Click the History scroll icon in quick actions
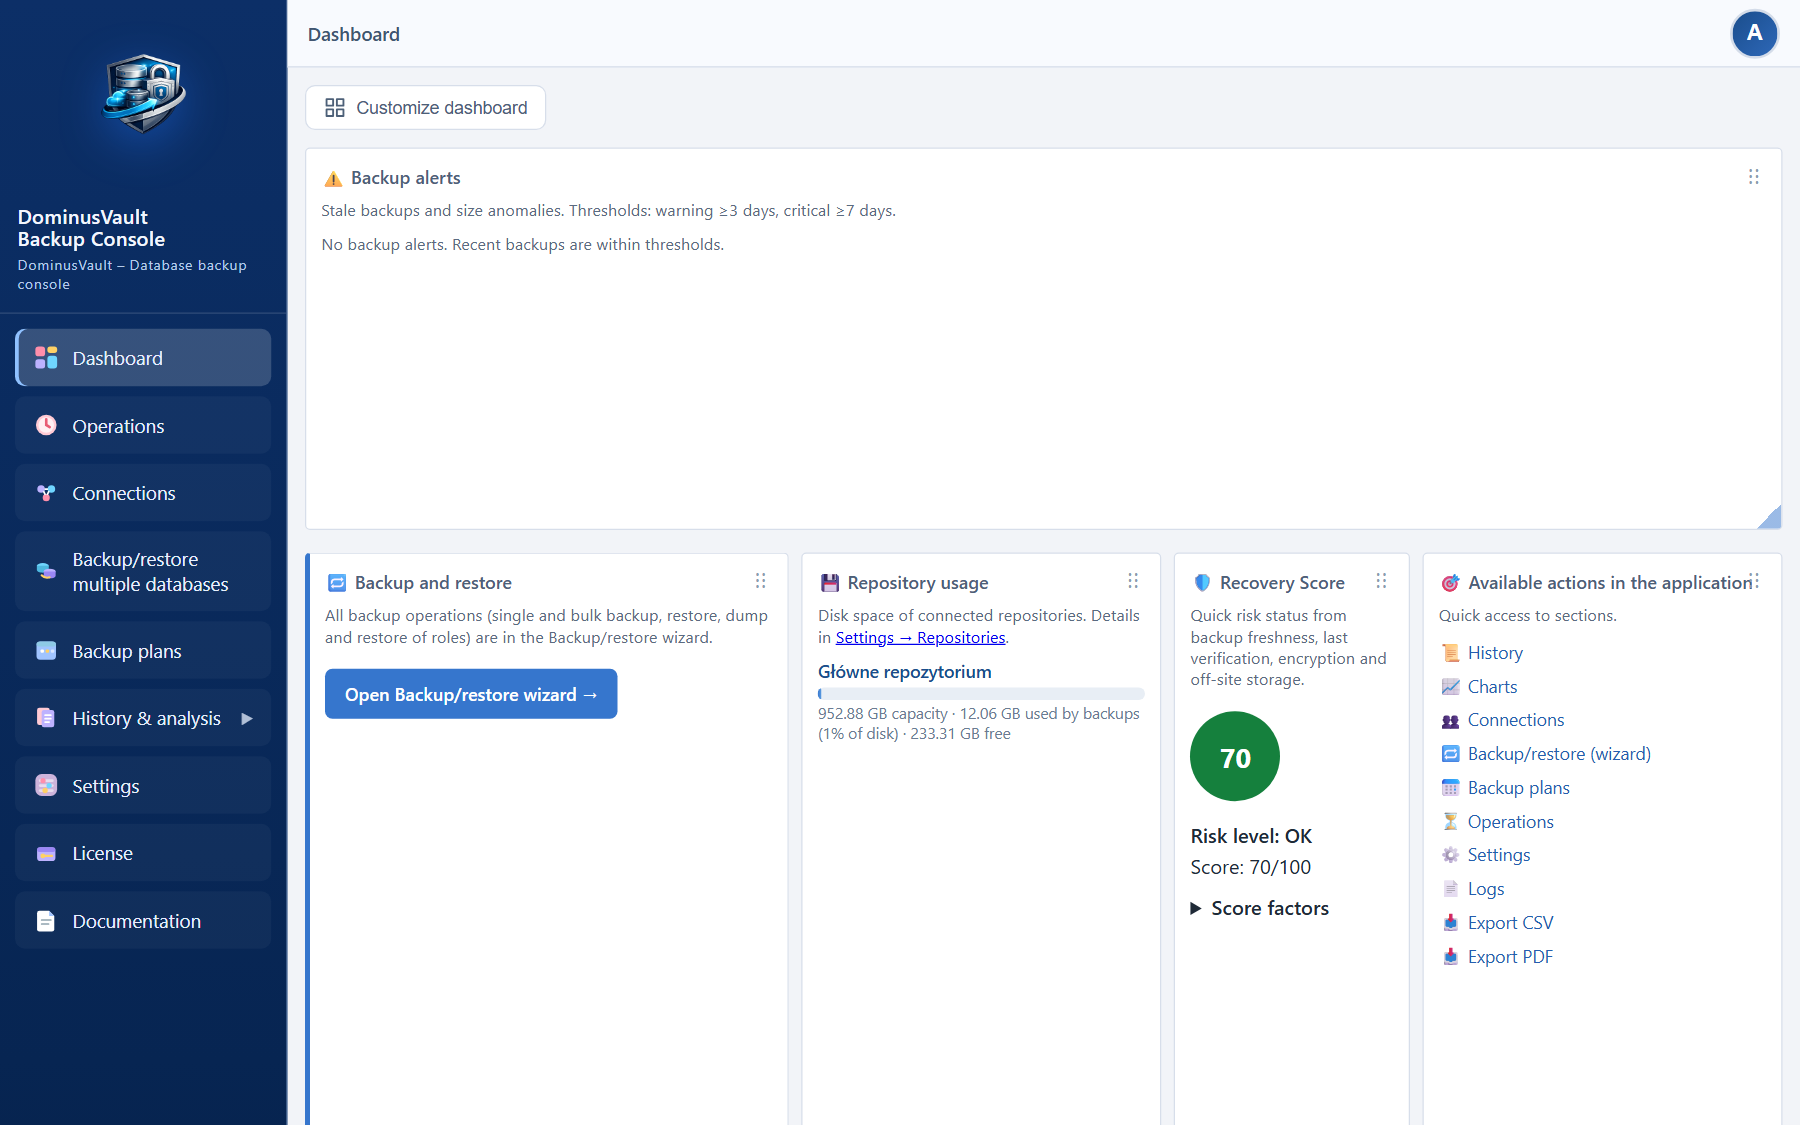1800x1125 pixels. click(x=1450, y=653)
